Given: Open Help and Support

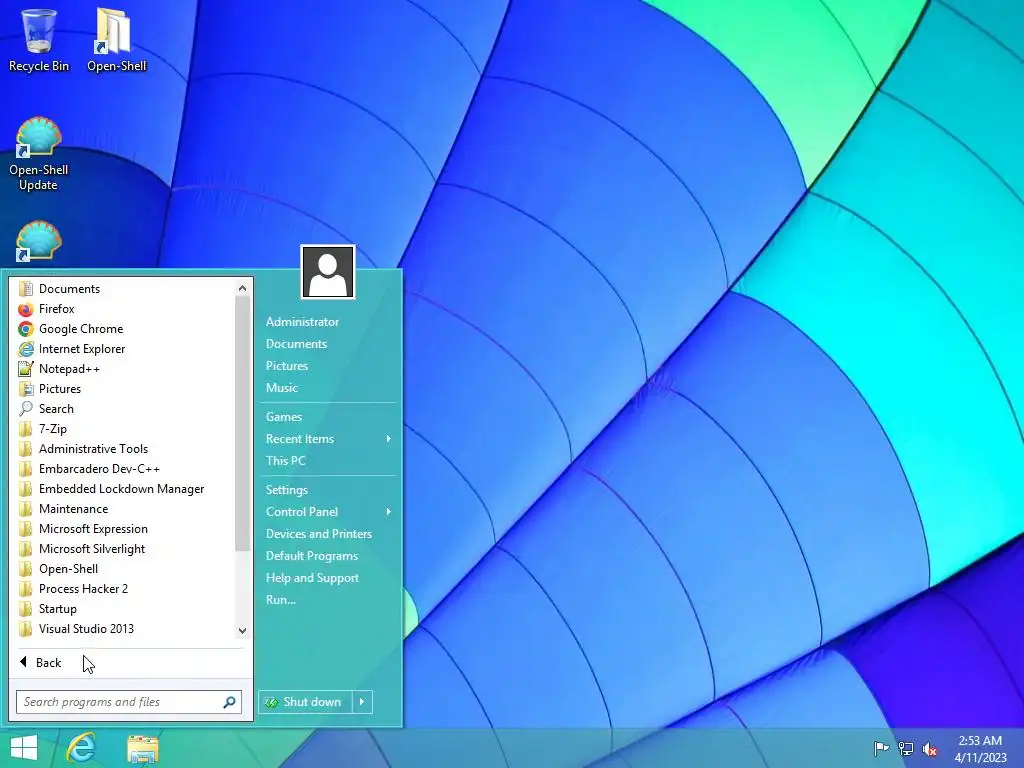Looking at the screenshot, I should 312,578.
